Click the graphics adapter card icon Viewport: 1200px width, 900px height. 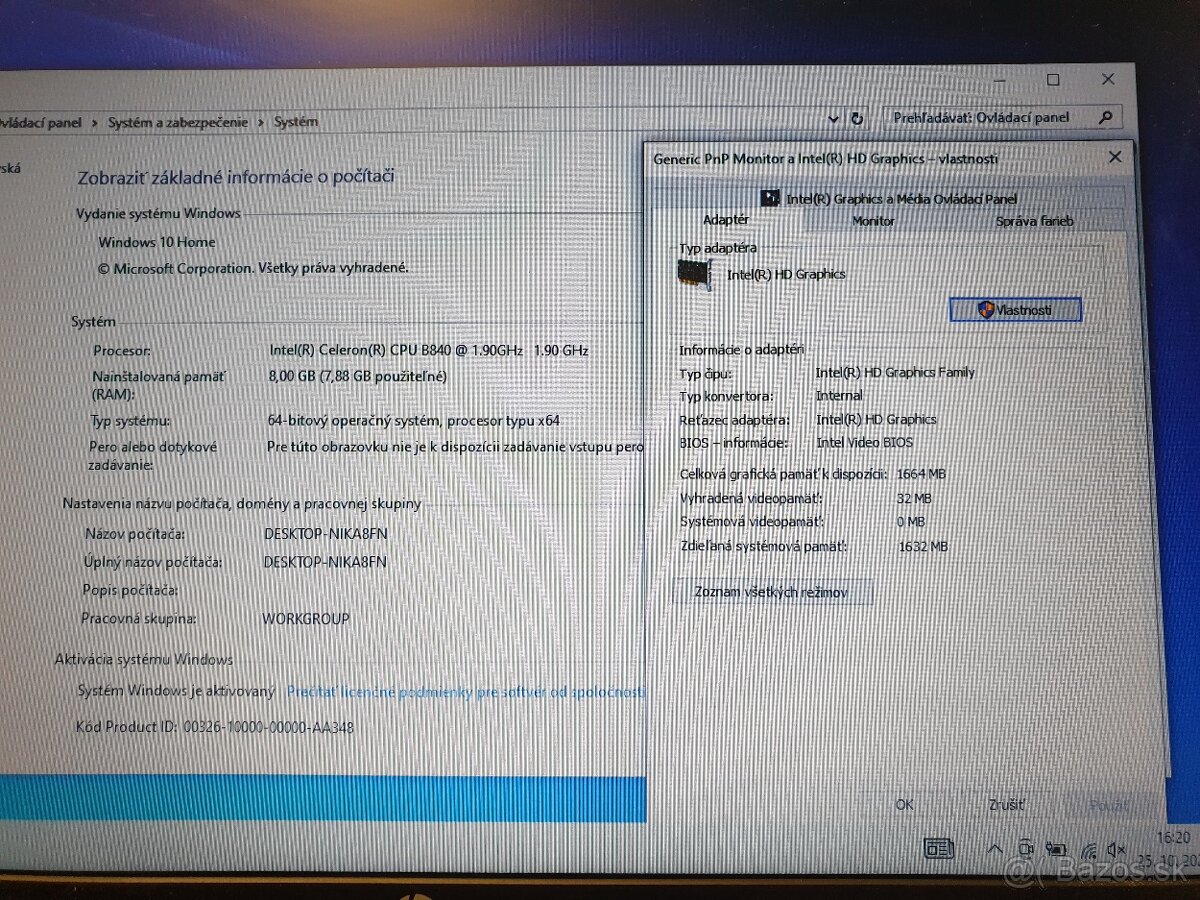coord(694,274)
